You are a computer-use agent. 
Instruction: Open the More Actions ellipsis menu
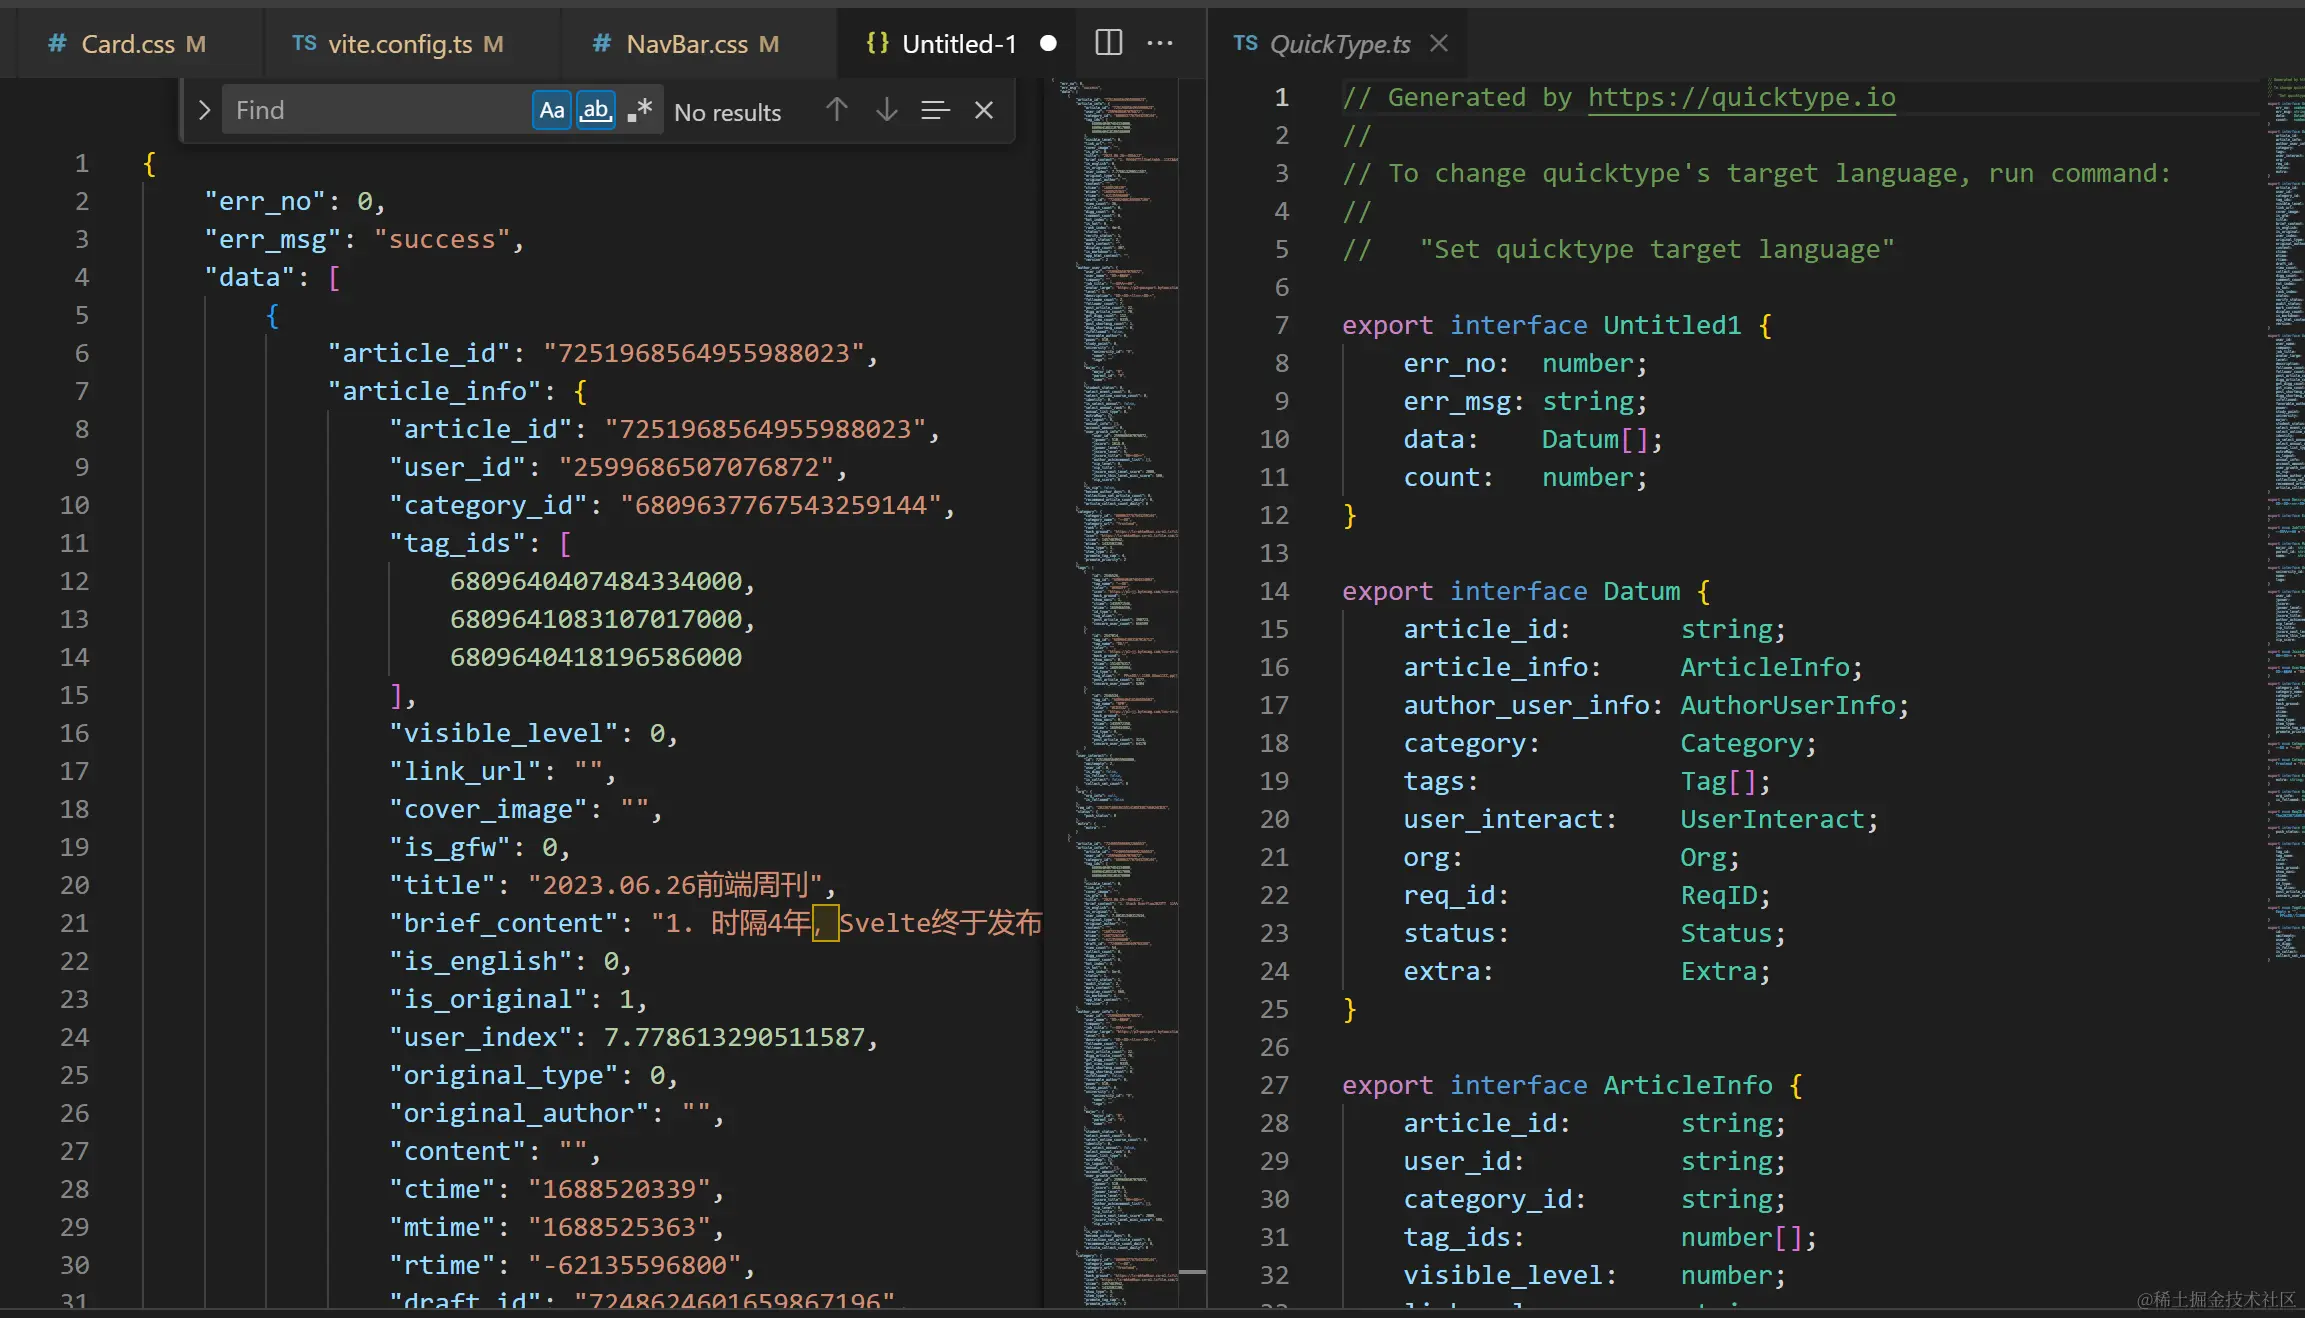(x=1160, y=43)
